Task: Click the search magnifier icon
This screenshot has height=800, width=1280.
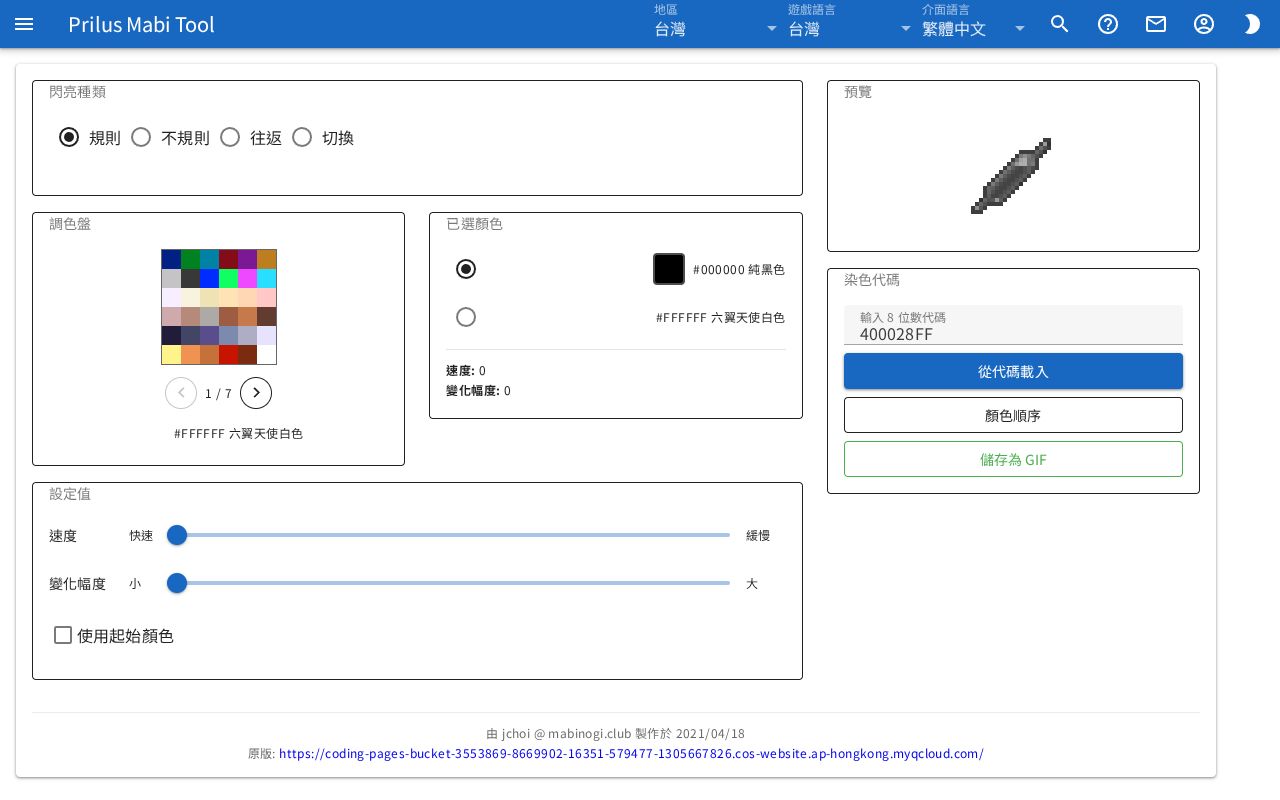Action: (1060, 24)
